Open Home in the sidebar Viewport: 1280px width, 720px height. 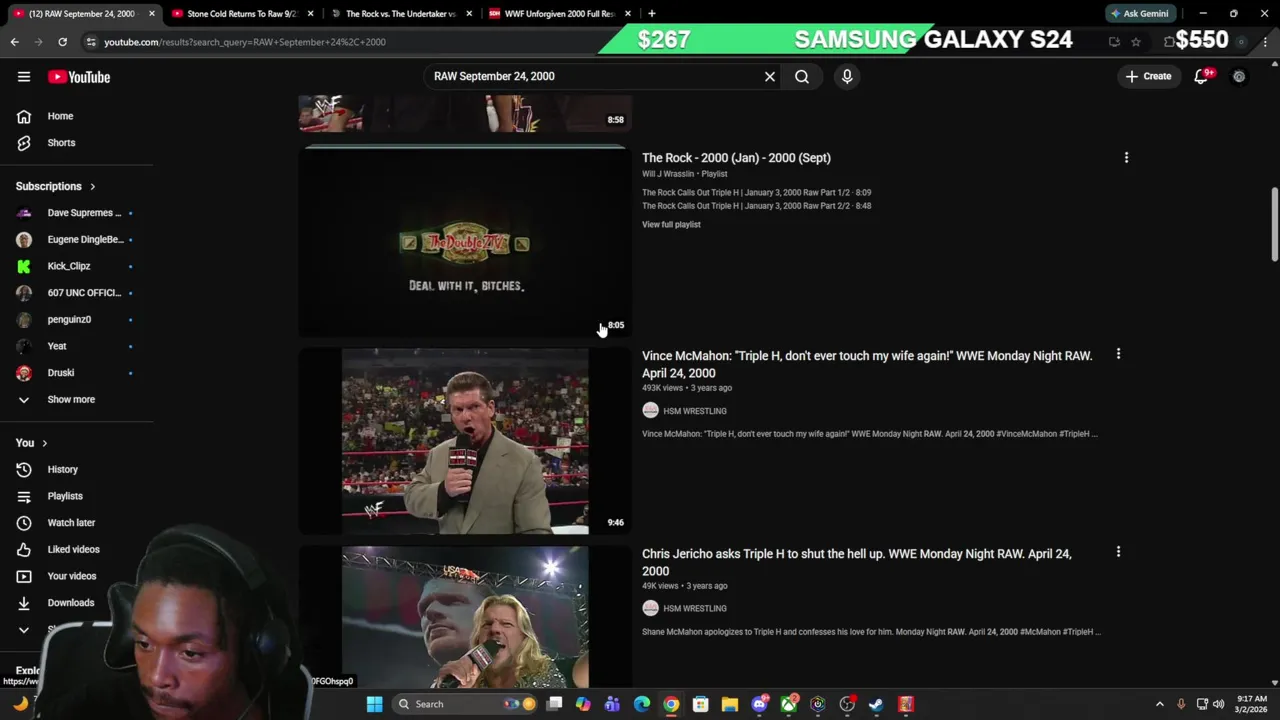60,116
